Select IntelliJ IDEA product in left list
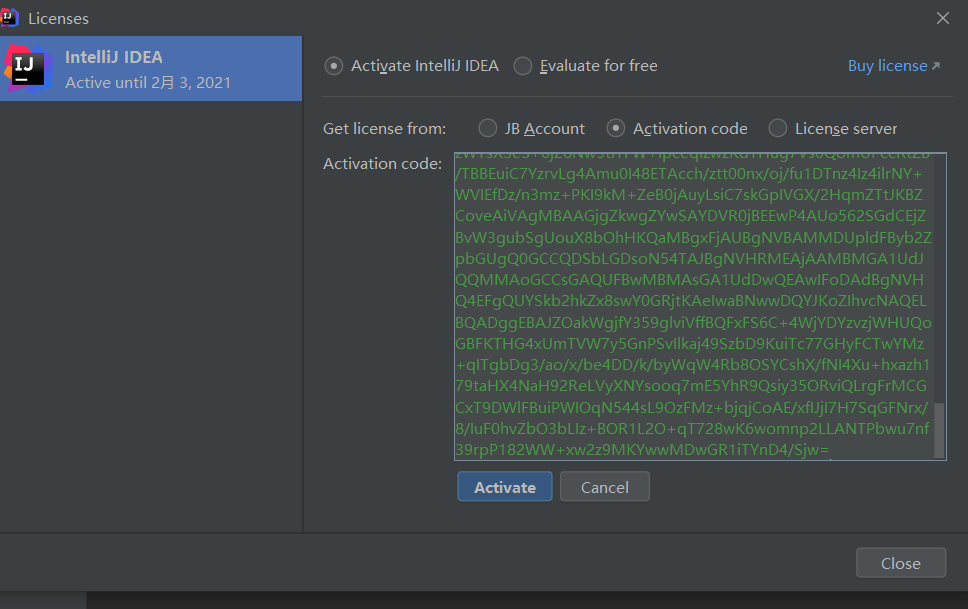 [151, 69]
